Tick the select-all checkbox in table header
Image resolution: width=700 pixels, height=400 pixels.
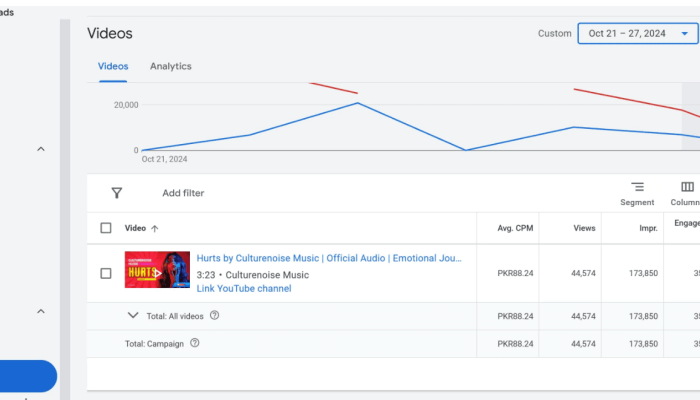point(106,228)
